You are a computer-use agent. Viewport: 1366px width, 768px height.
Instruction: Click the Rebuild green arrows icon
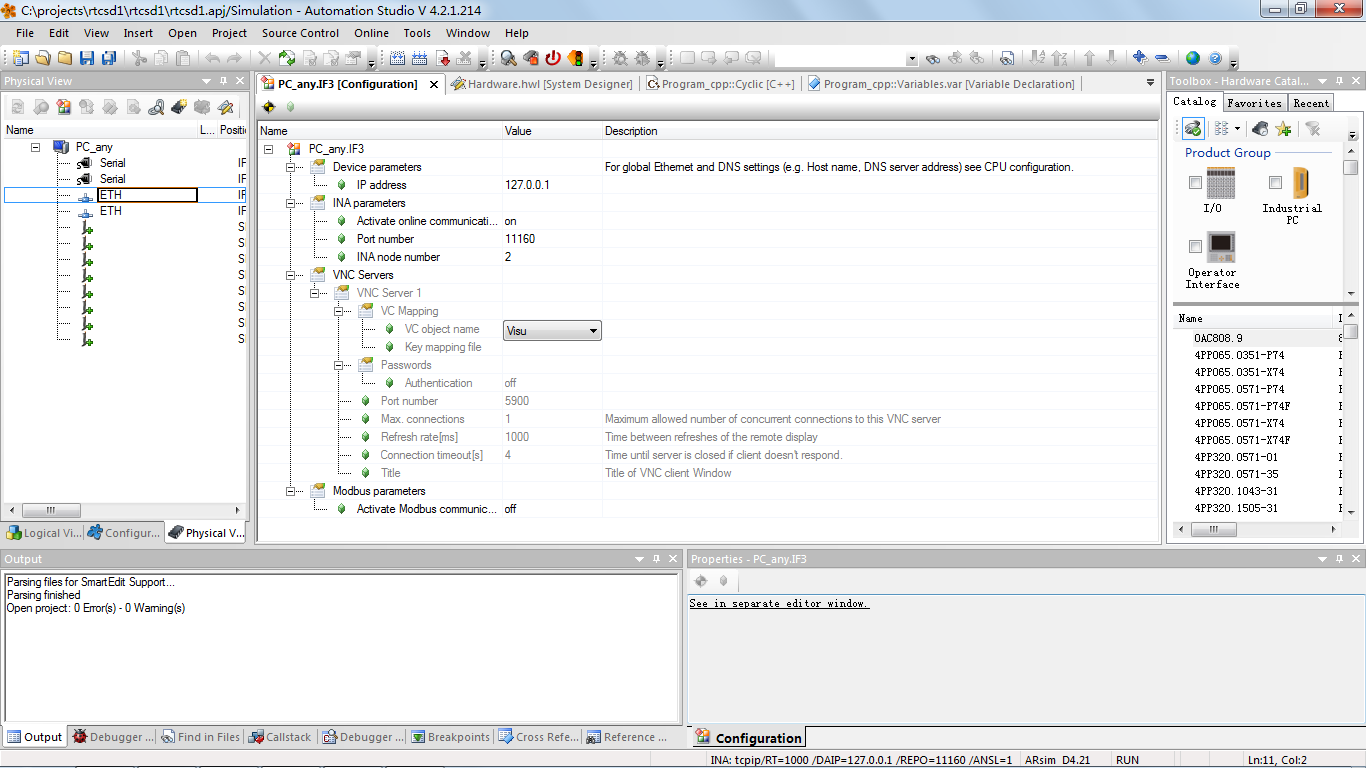(287, 58)
